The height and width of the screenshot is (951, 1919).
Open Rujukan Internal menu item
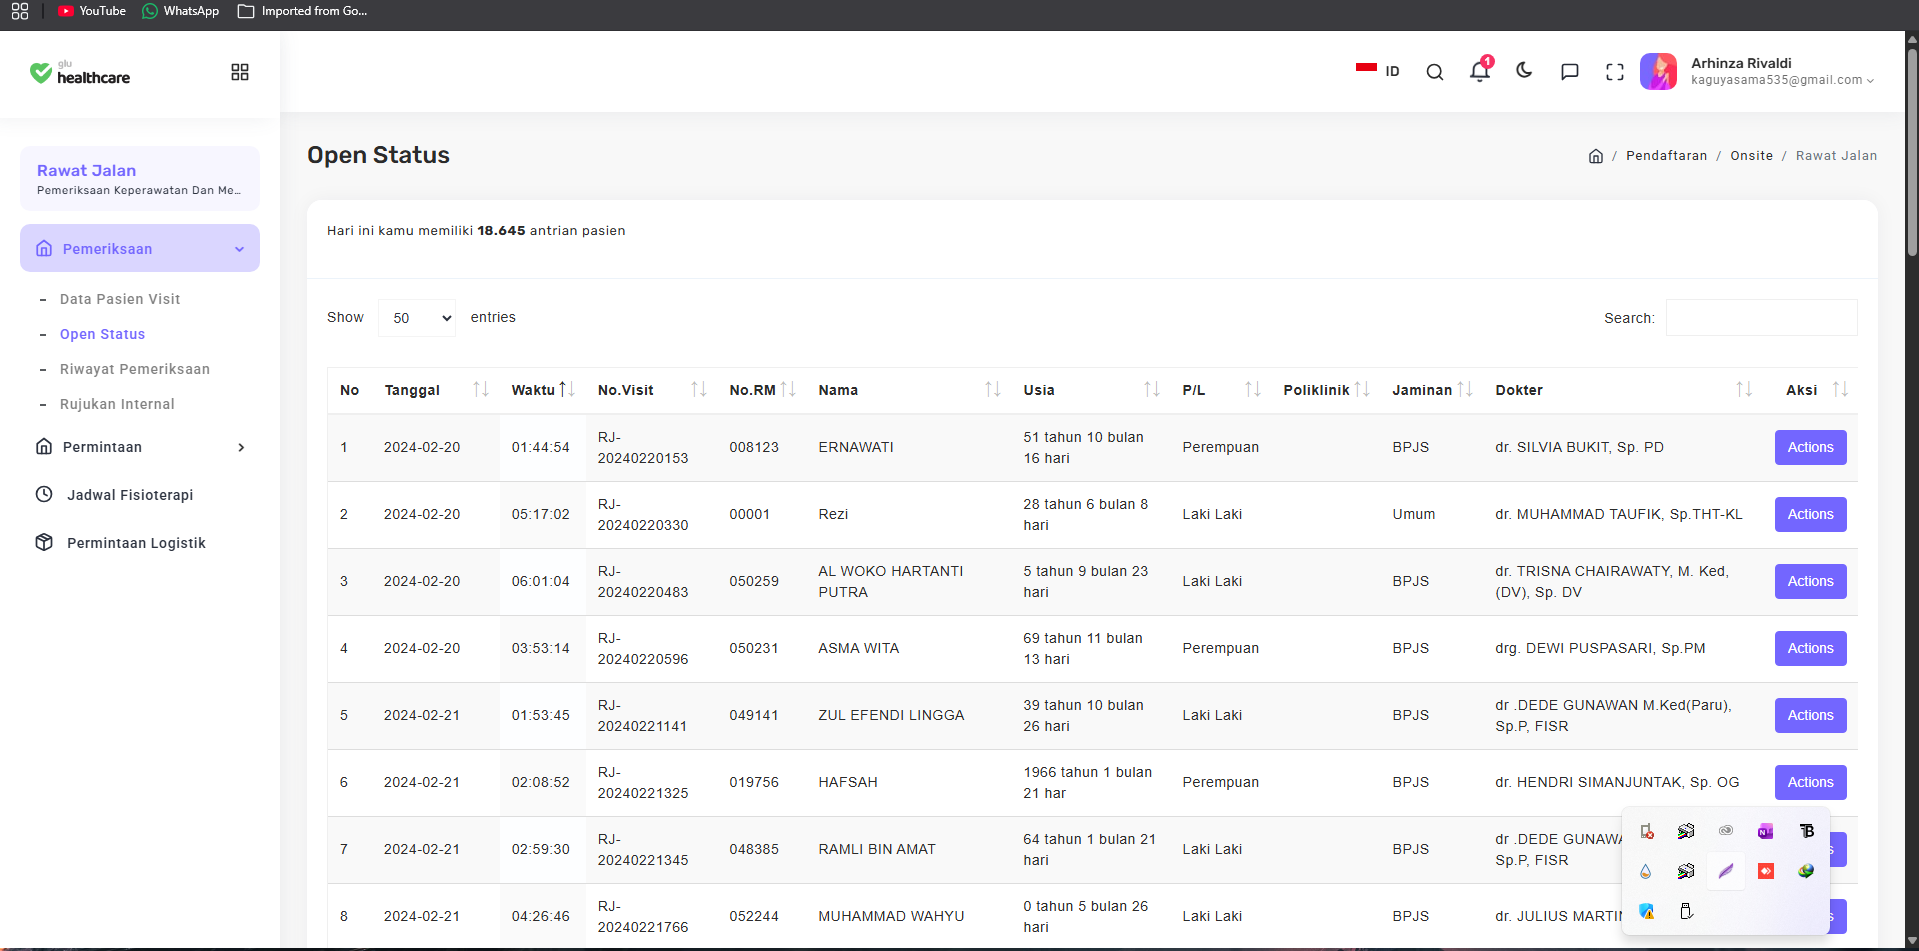[x=117, y=404]
